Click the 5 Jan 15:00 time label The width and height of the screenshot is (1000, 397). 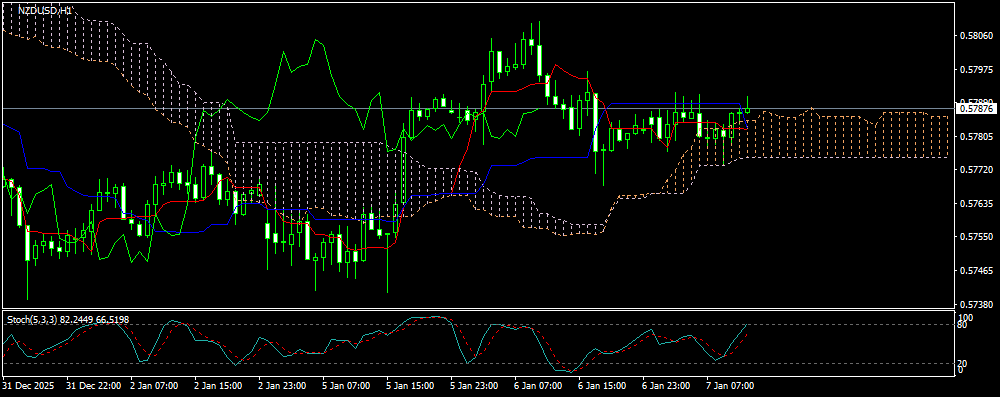[x=410, y=386]
